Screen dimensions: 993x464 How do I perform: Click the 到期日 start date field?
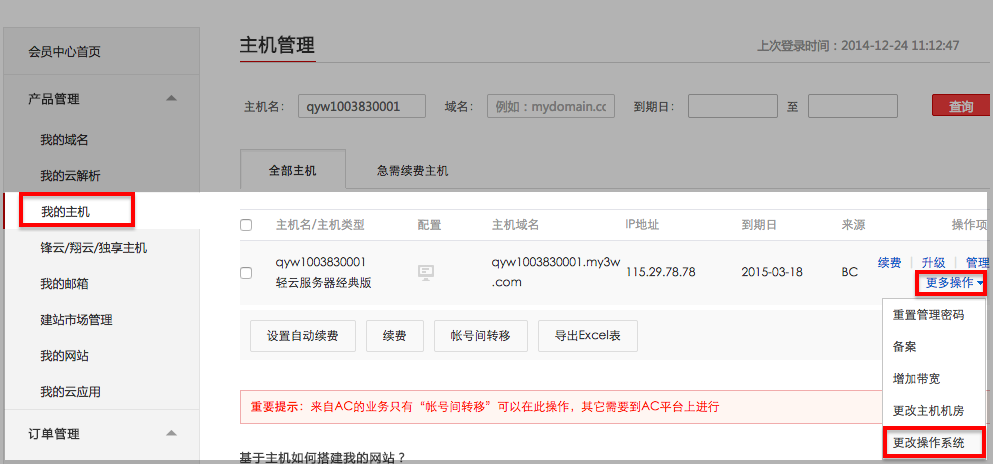[732, 107]
